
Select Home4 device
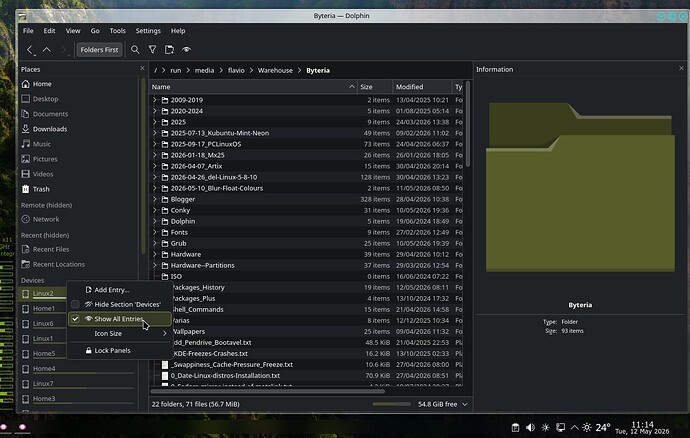pos(77,369)
